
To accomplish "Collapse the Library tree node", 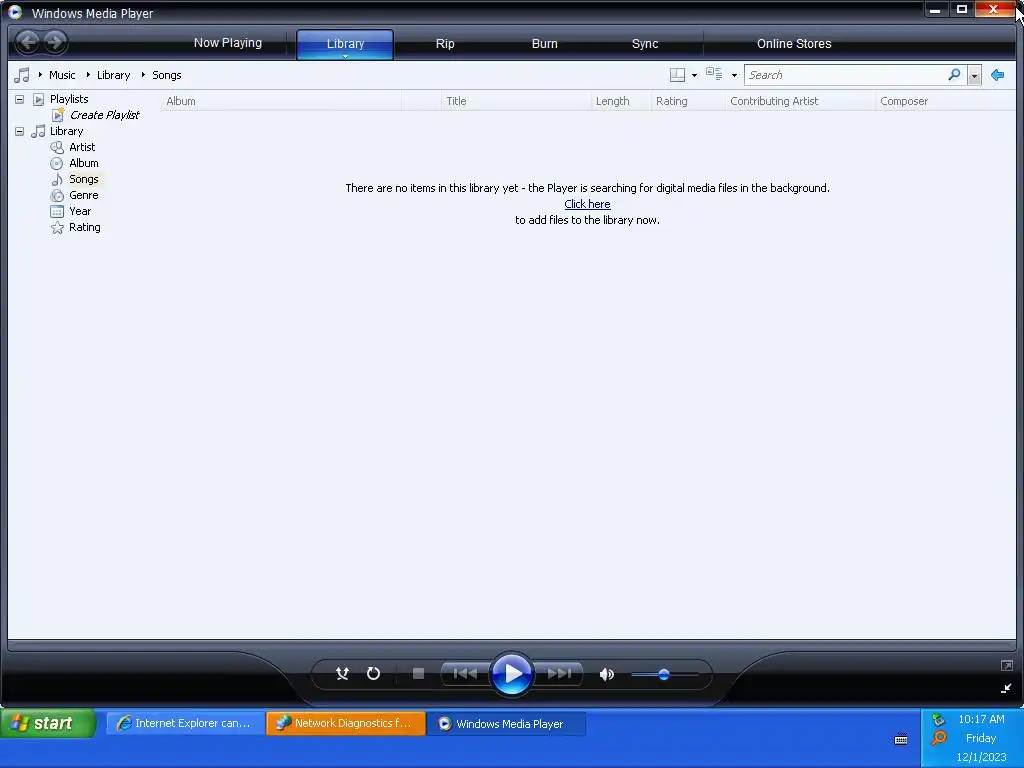I will (x=20, y=131).
